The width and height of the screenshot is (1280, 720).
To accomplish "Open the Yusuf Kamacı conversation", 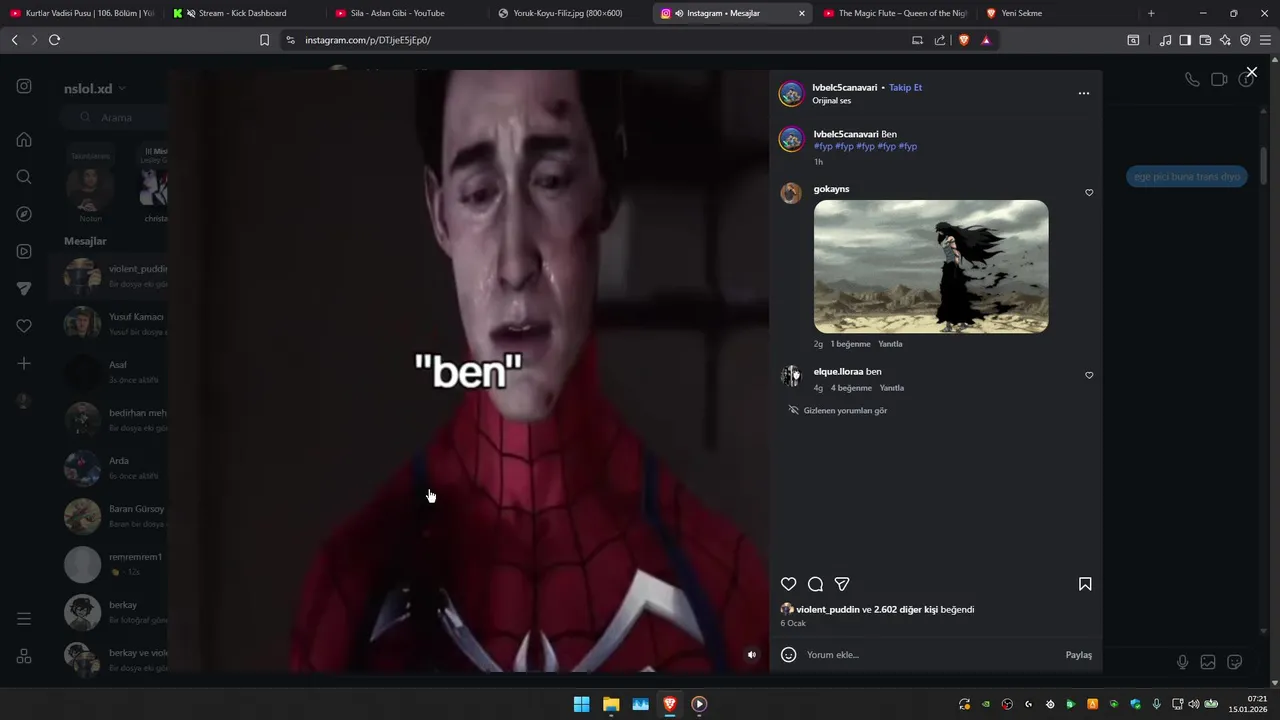I will [110, 324].
